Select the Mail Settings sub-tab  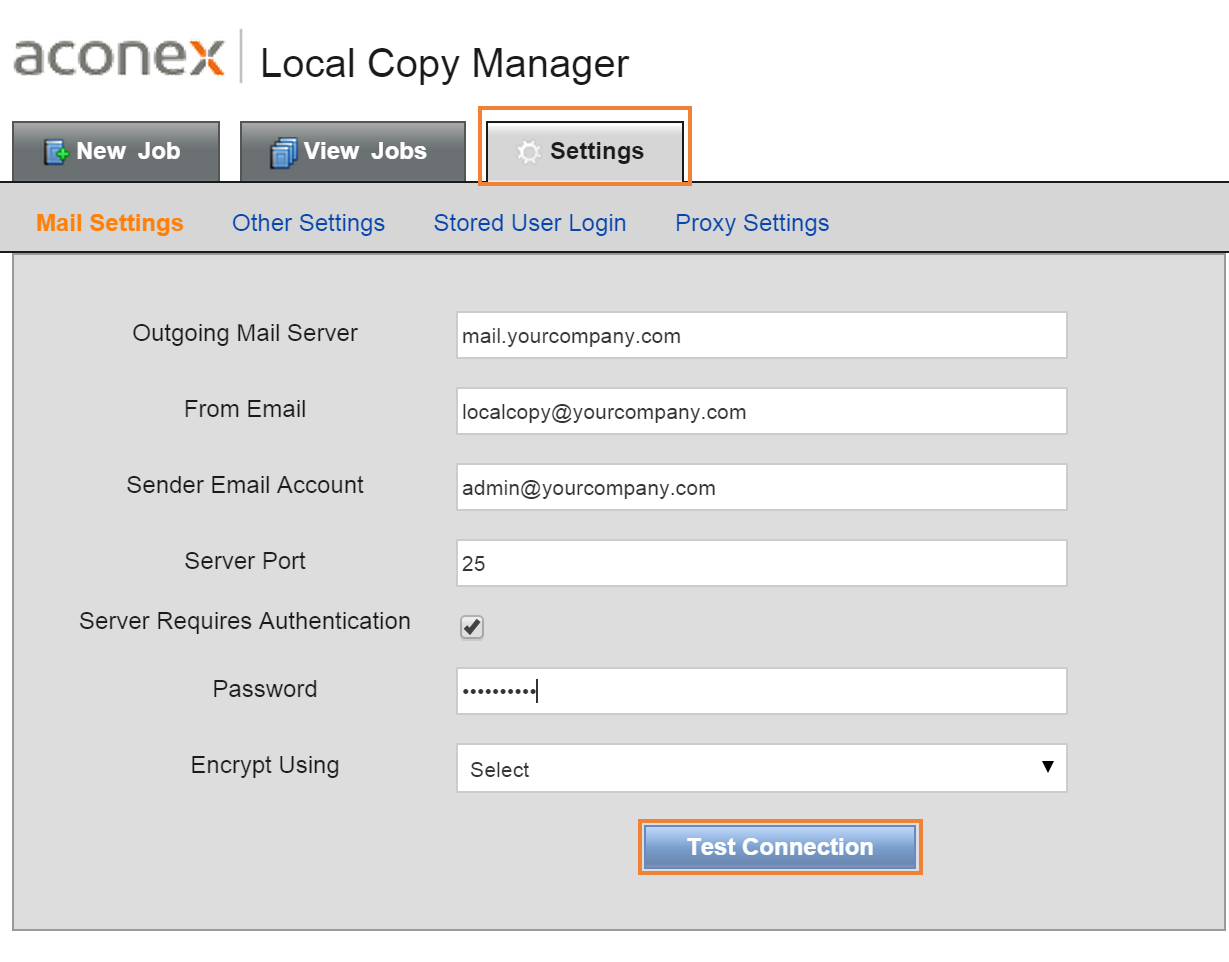[110, 223]
